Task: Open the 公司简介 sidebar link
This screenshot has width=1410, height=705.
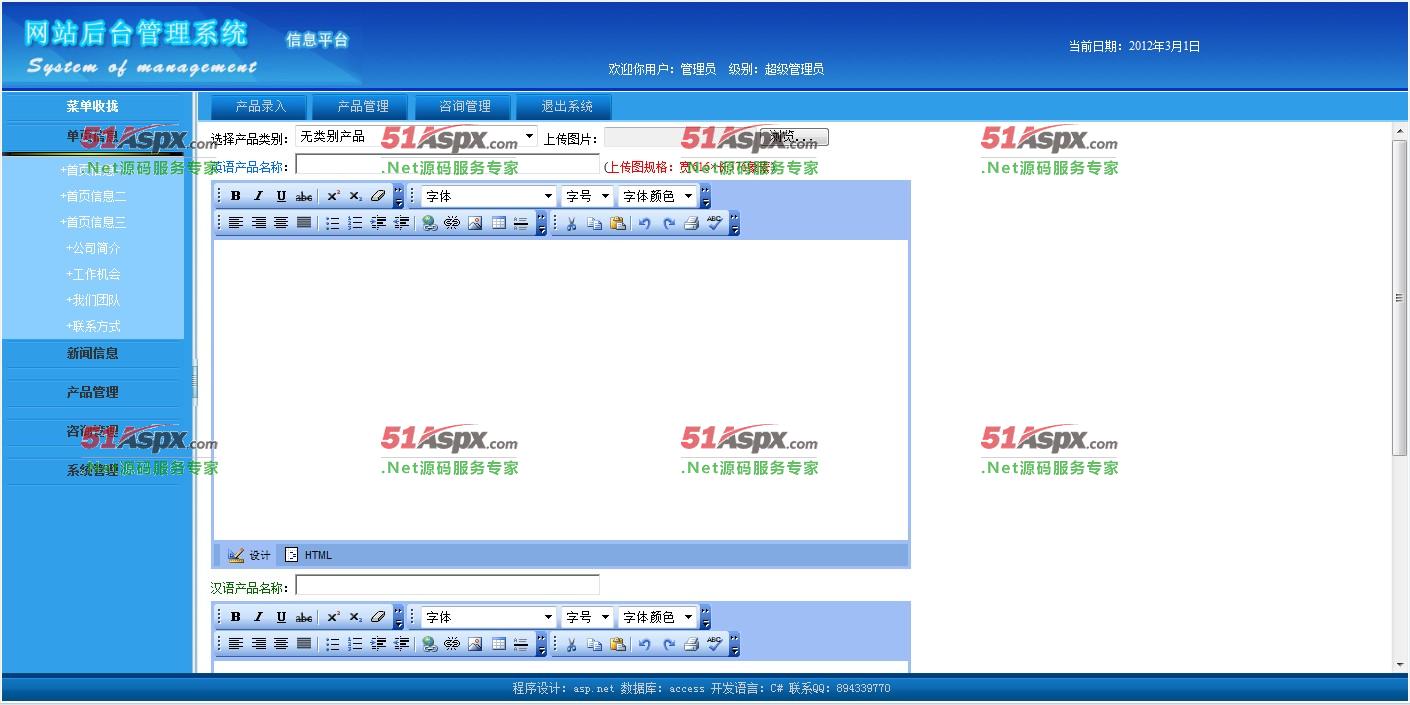Action: tap(93, 248)
